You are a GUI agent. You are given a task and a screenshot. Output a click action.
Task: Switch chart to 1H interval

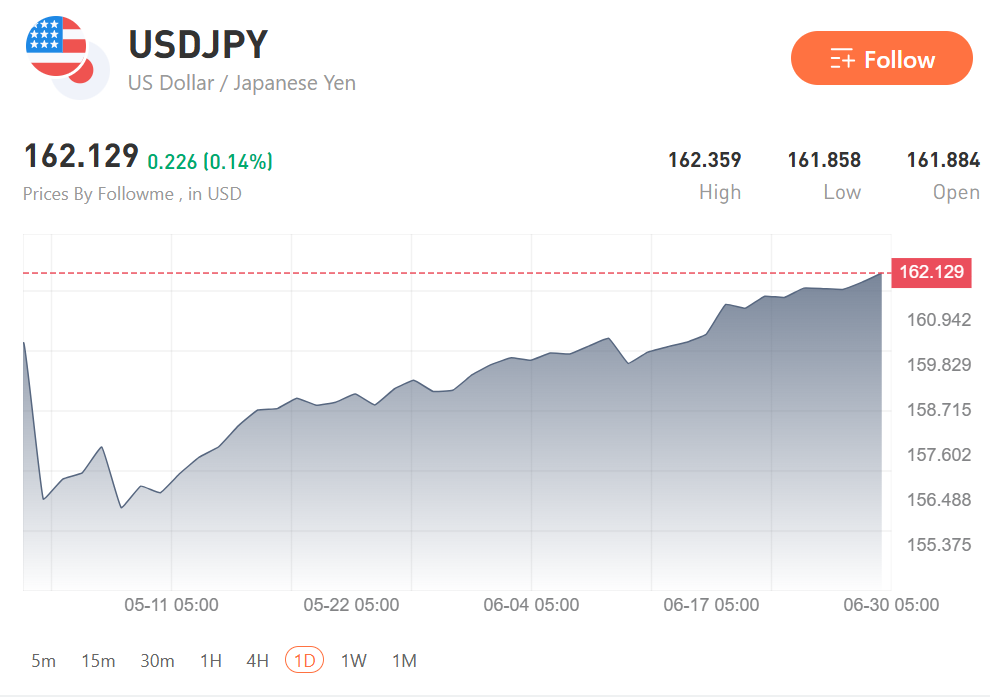coord(210,660)
